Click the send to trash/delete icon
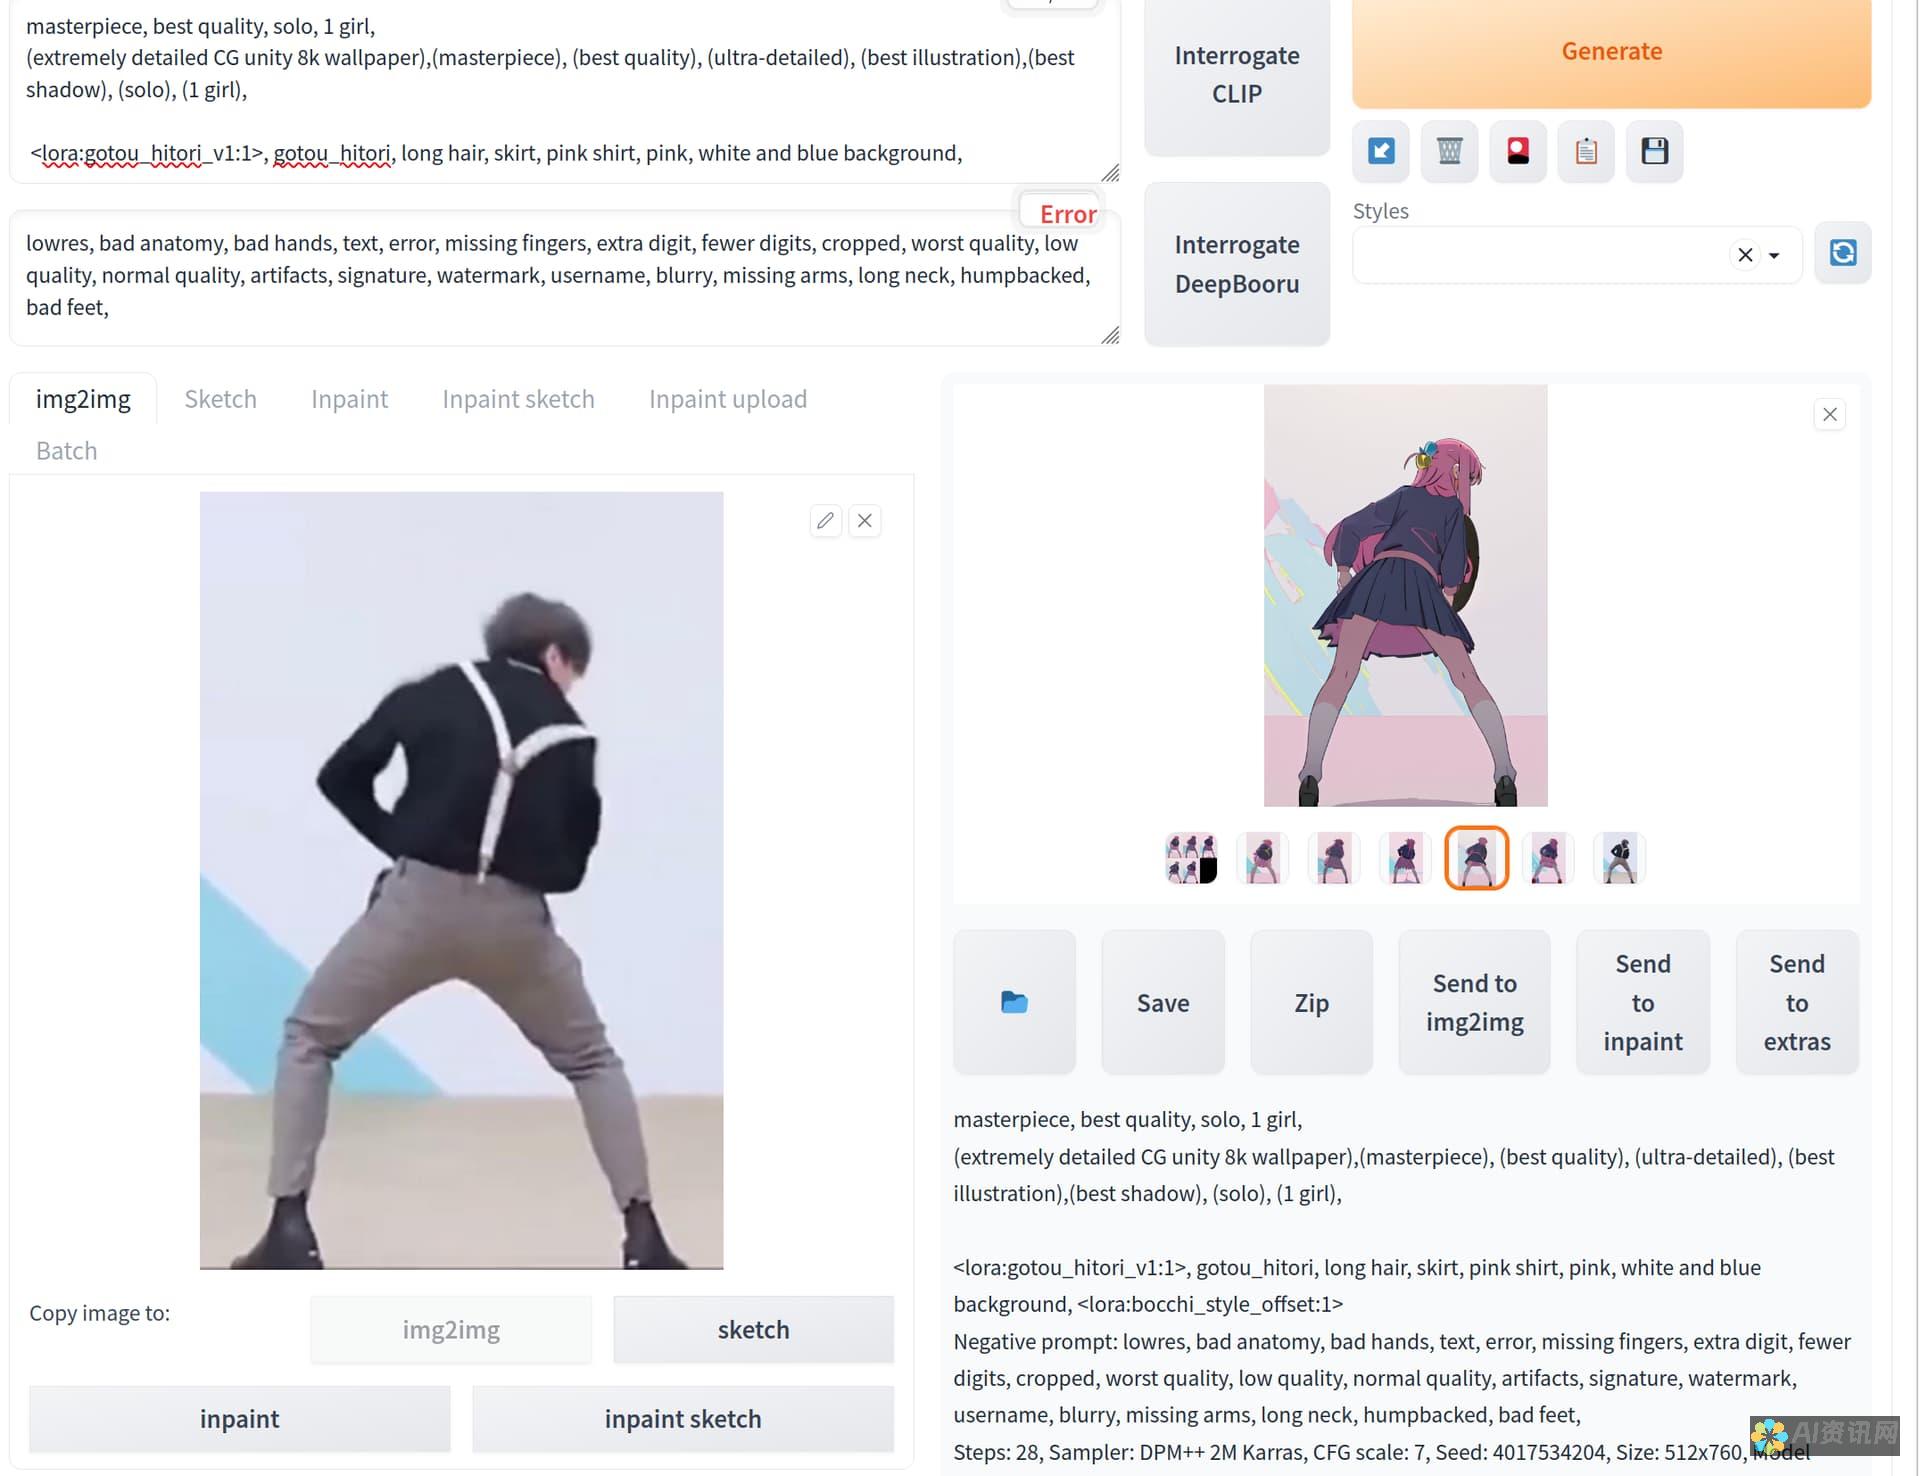This screenshot has height=1476, width=1920. (1449, 150)
